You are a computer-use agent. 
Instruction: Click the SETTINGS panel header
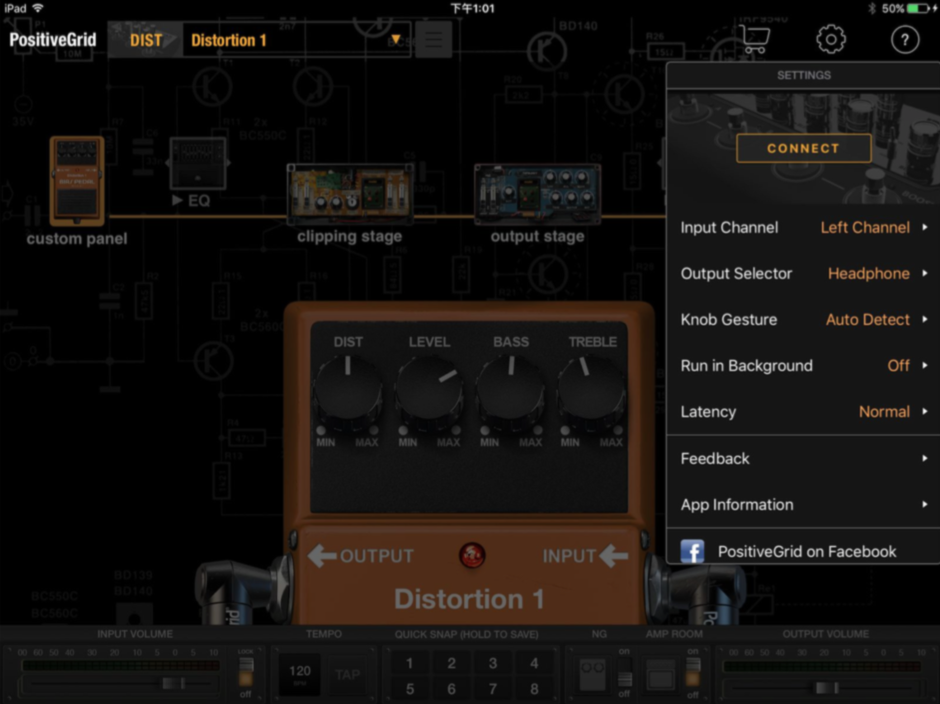803,75
